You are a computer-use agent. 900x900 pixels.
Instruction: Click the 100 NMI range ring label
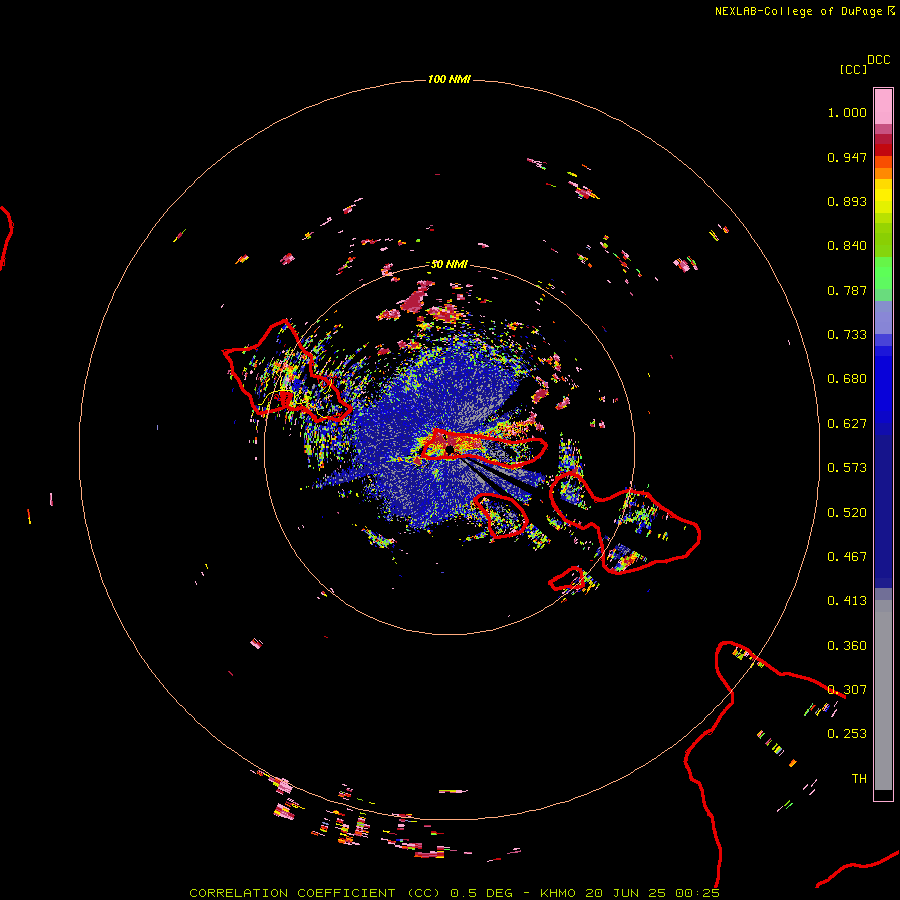point(449,79)
